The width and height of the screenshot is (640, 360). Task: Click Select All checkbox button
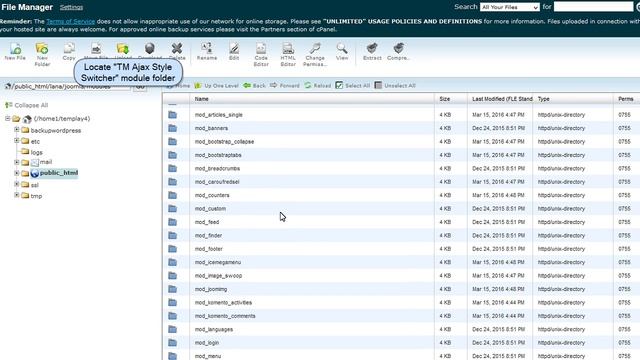click(353, 86)
